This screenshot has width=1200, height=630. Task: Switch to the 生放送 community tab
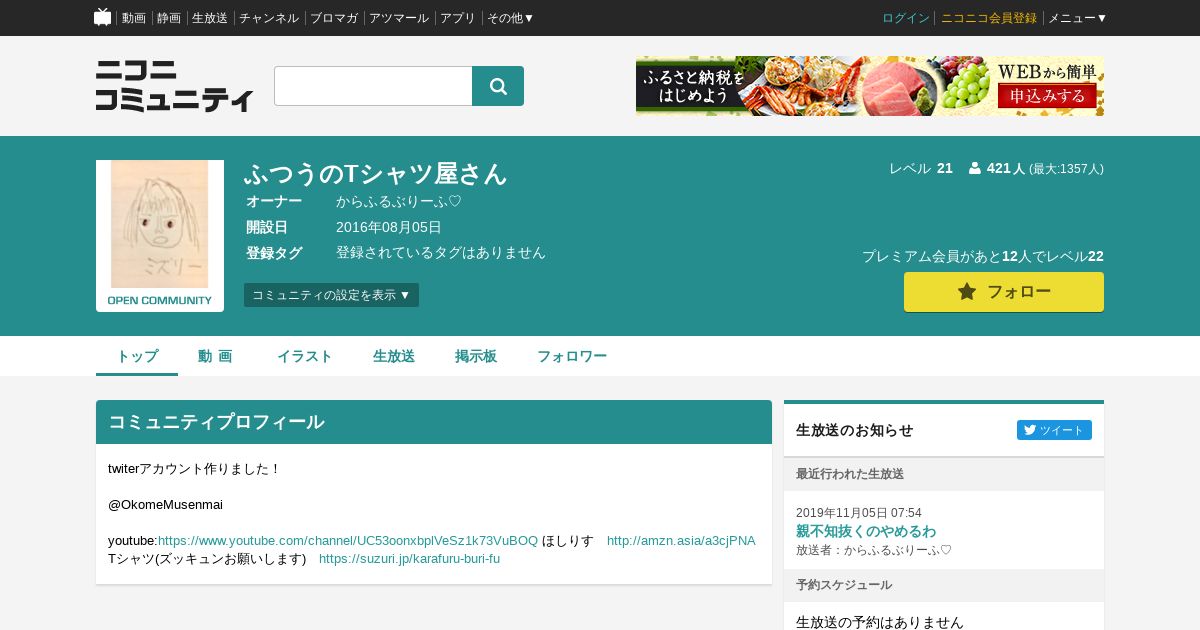click(x=394, y=356)
